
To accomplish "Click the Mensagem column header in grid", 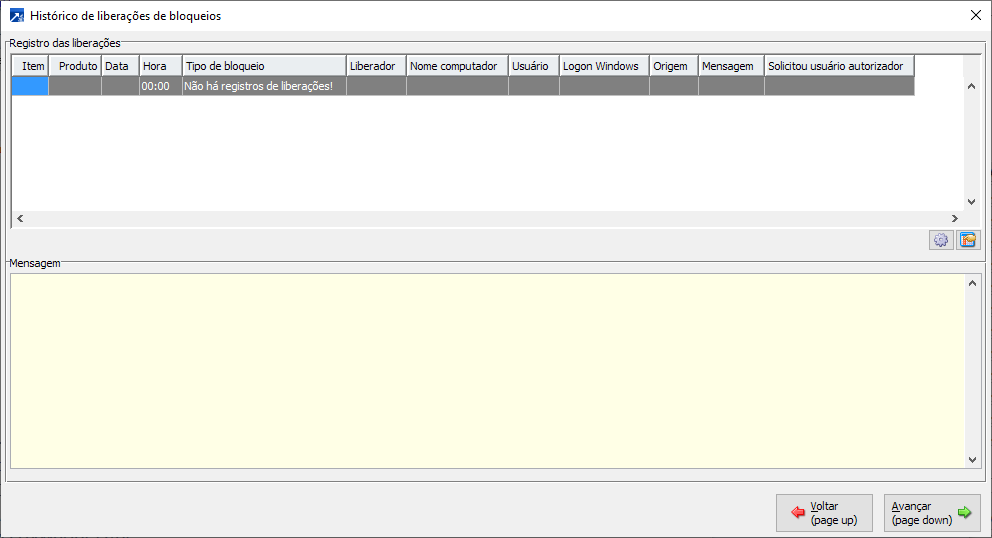I will click(x=731, y=66).
